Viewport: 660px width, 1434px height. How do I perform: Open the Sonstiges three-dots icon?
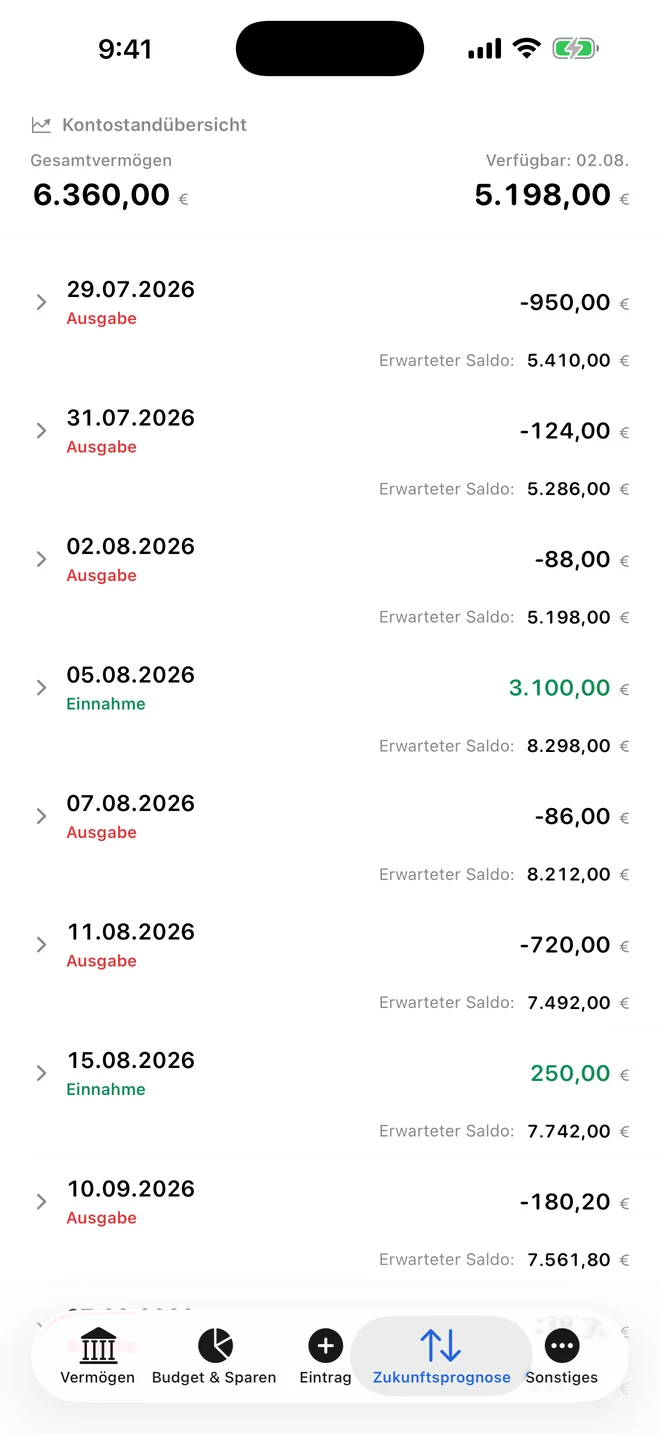pyautogui.click(x=562, y=1346)
